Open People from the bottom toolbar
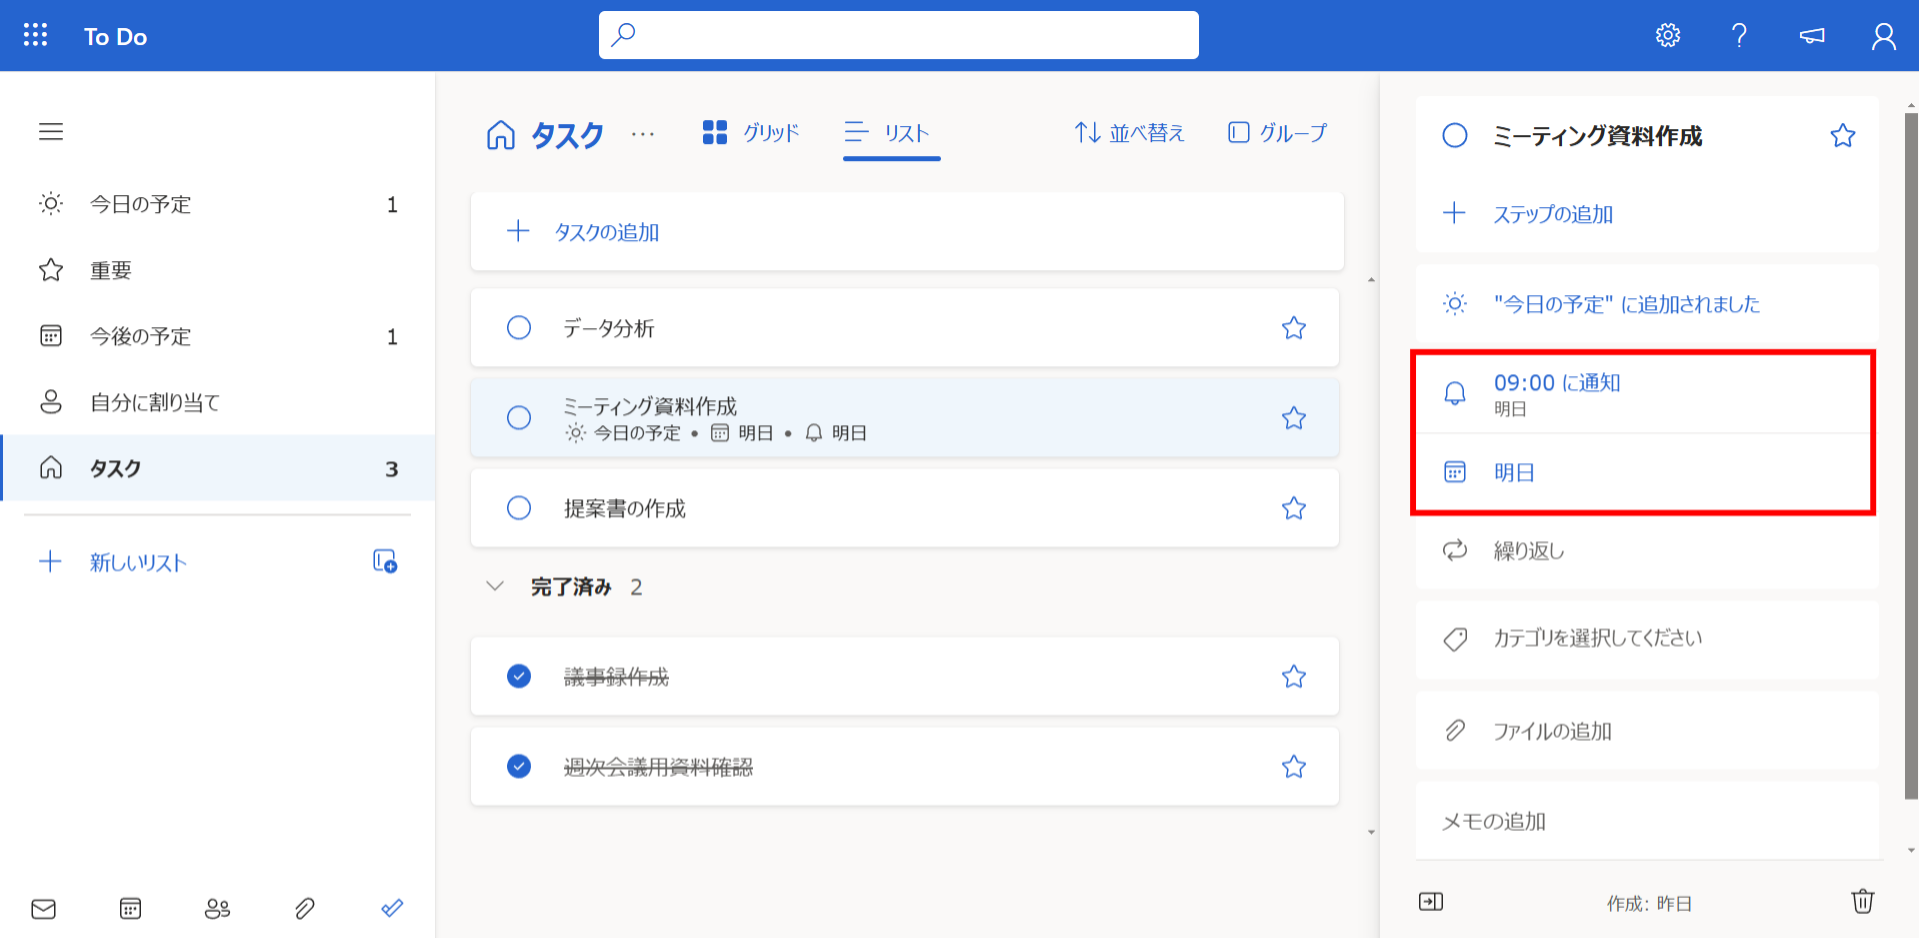1919x938 pixels. point(217,908)
